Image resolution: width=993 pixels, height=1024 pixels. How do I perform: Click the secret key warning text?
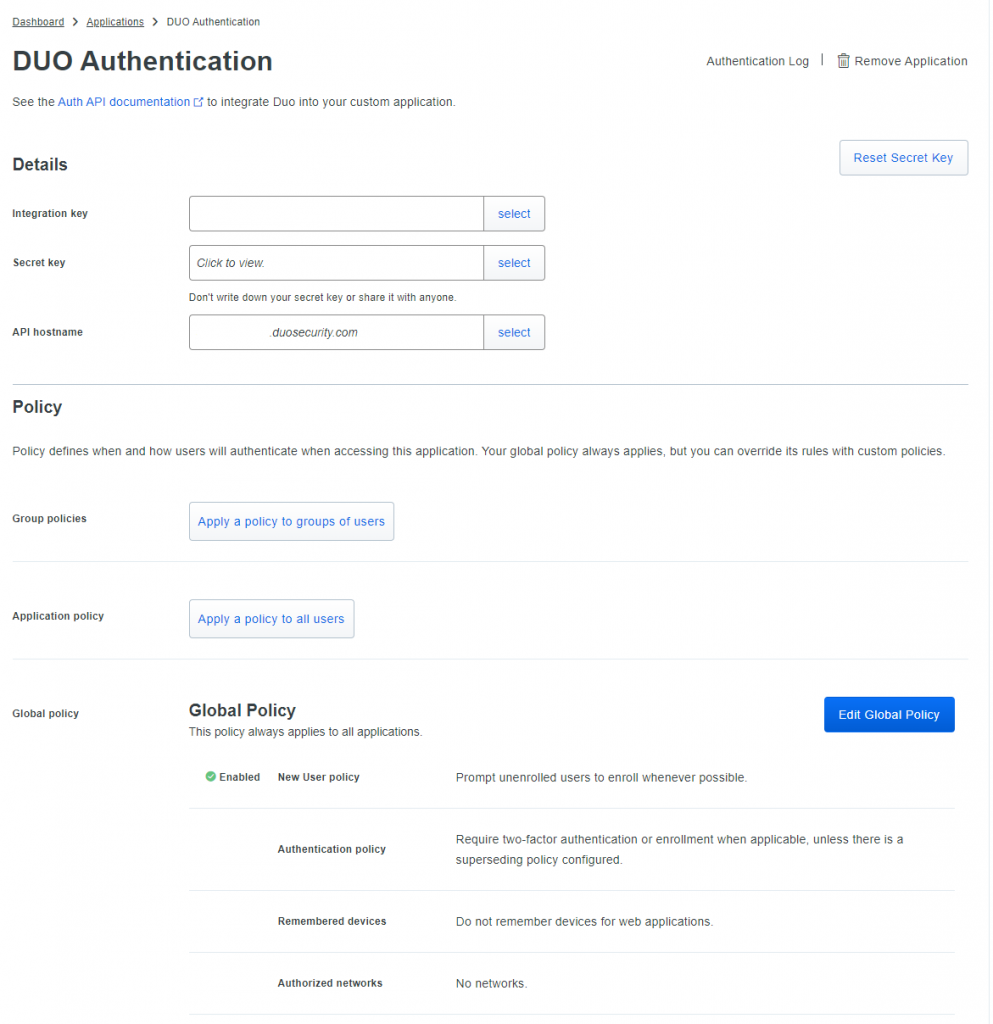323,297
